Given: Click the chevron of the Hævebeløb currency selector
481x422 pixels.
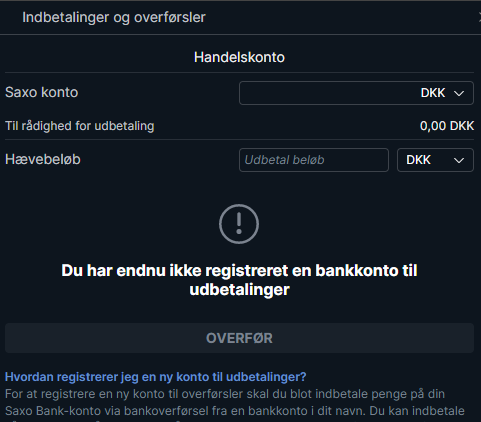Looking at the screenshot, I should click(459, 160).
